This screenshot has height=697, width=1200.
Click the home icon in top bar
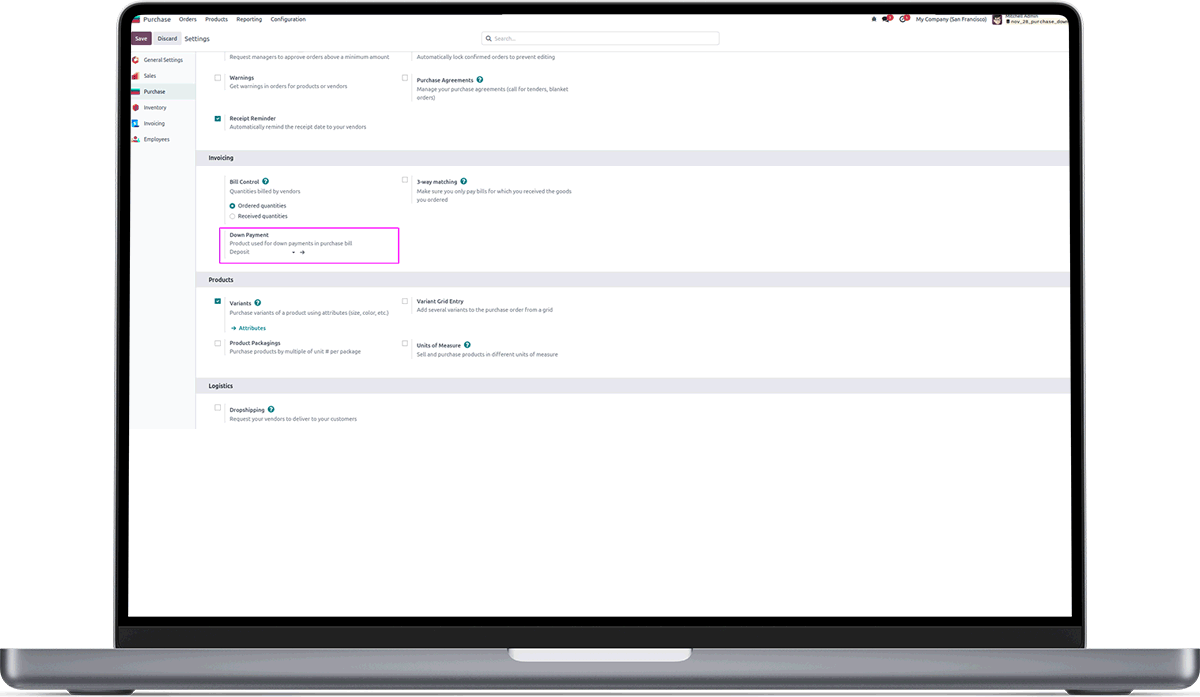[x=873, y=19]
